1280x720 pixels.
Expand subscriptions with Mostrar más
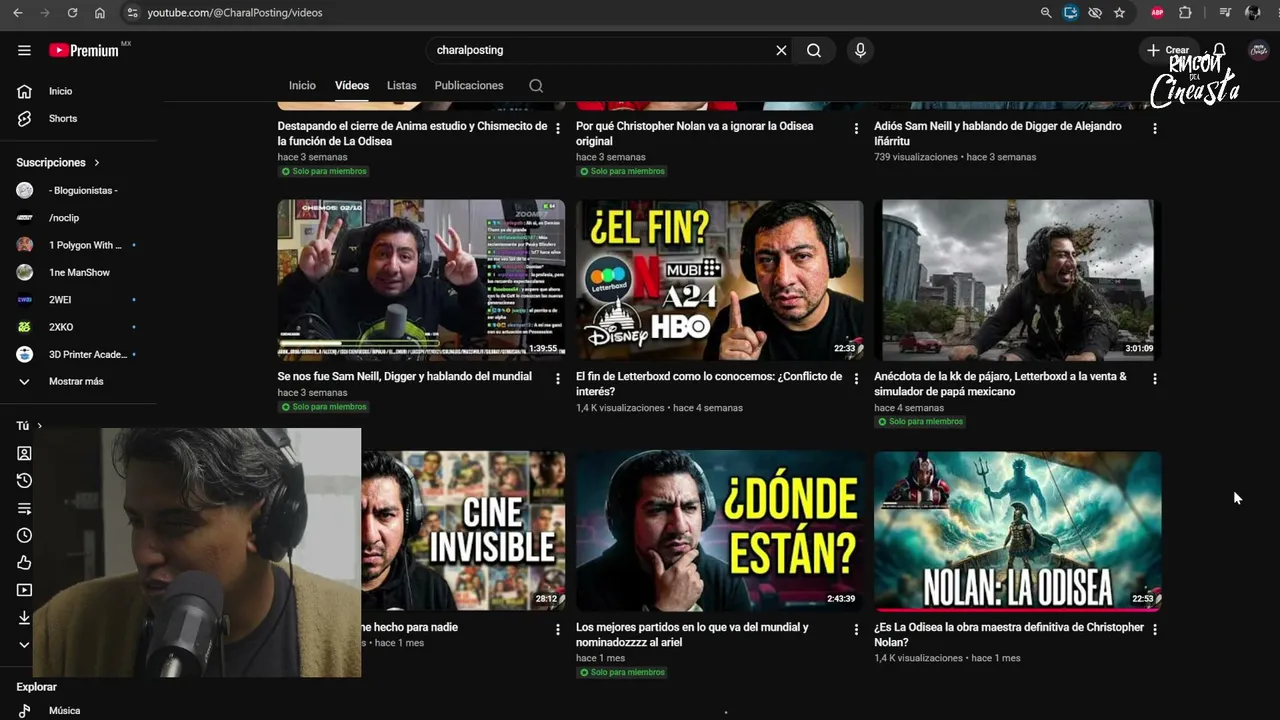pyautogui.click(x=78, y=381)
